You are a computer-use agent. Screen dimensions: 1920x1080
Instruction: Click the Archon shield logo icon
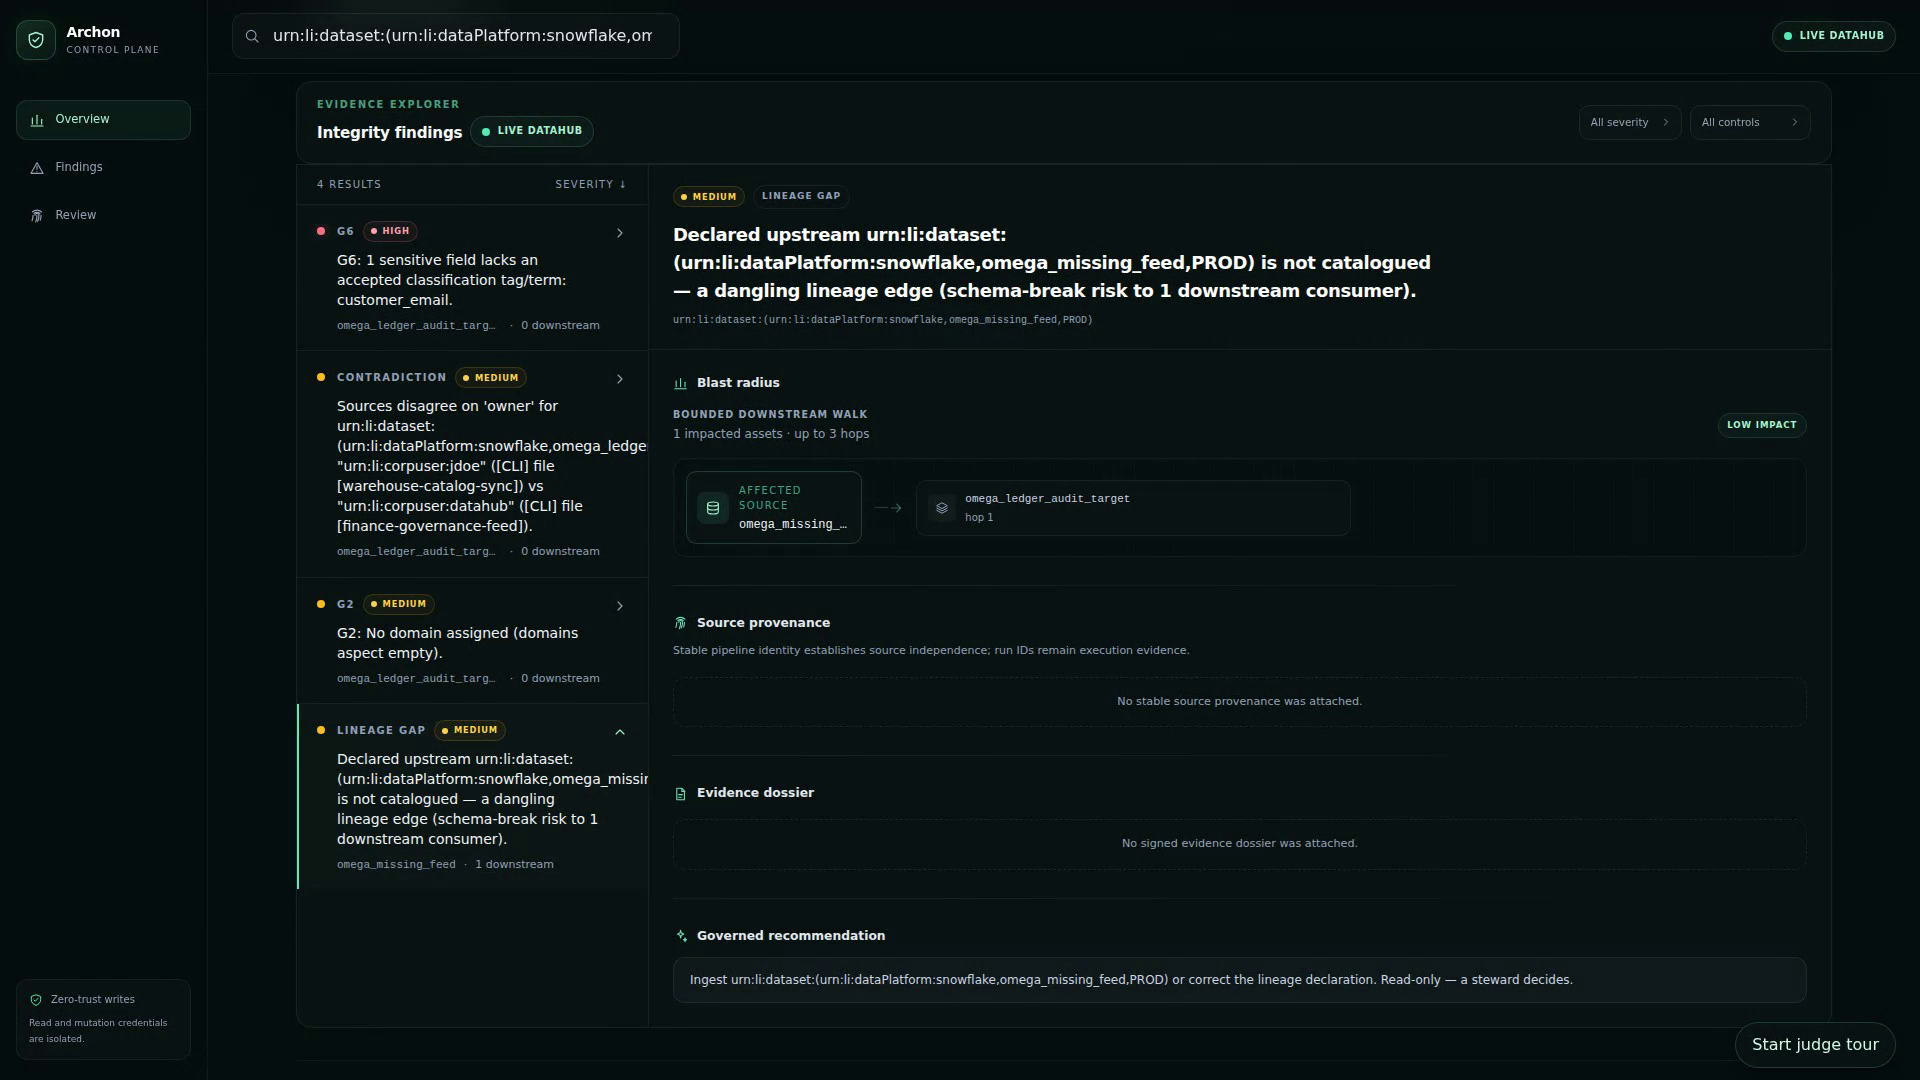coord(36,40)
